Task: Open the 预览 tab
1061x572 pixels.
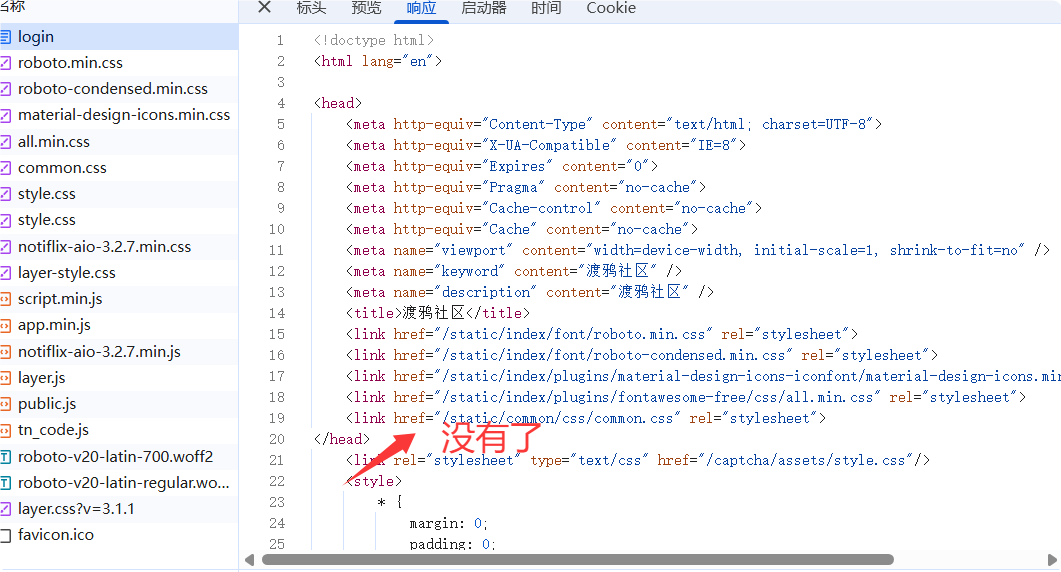Action: coord(366,8)
